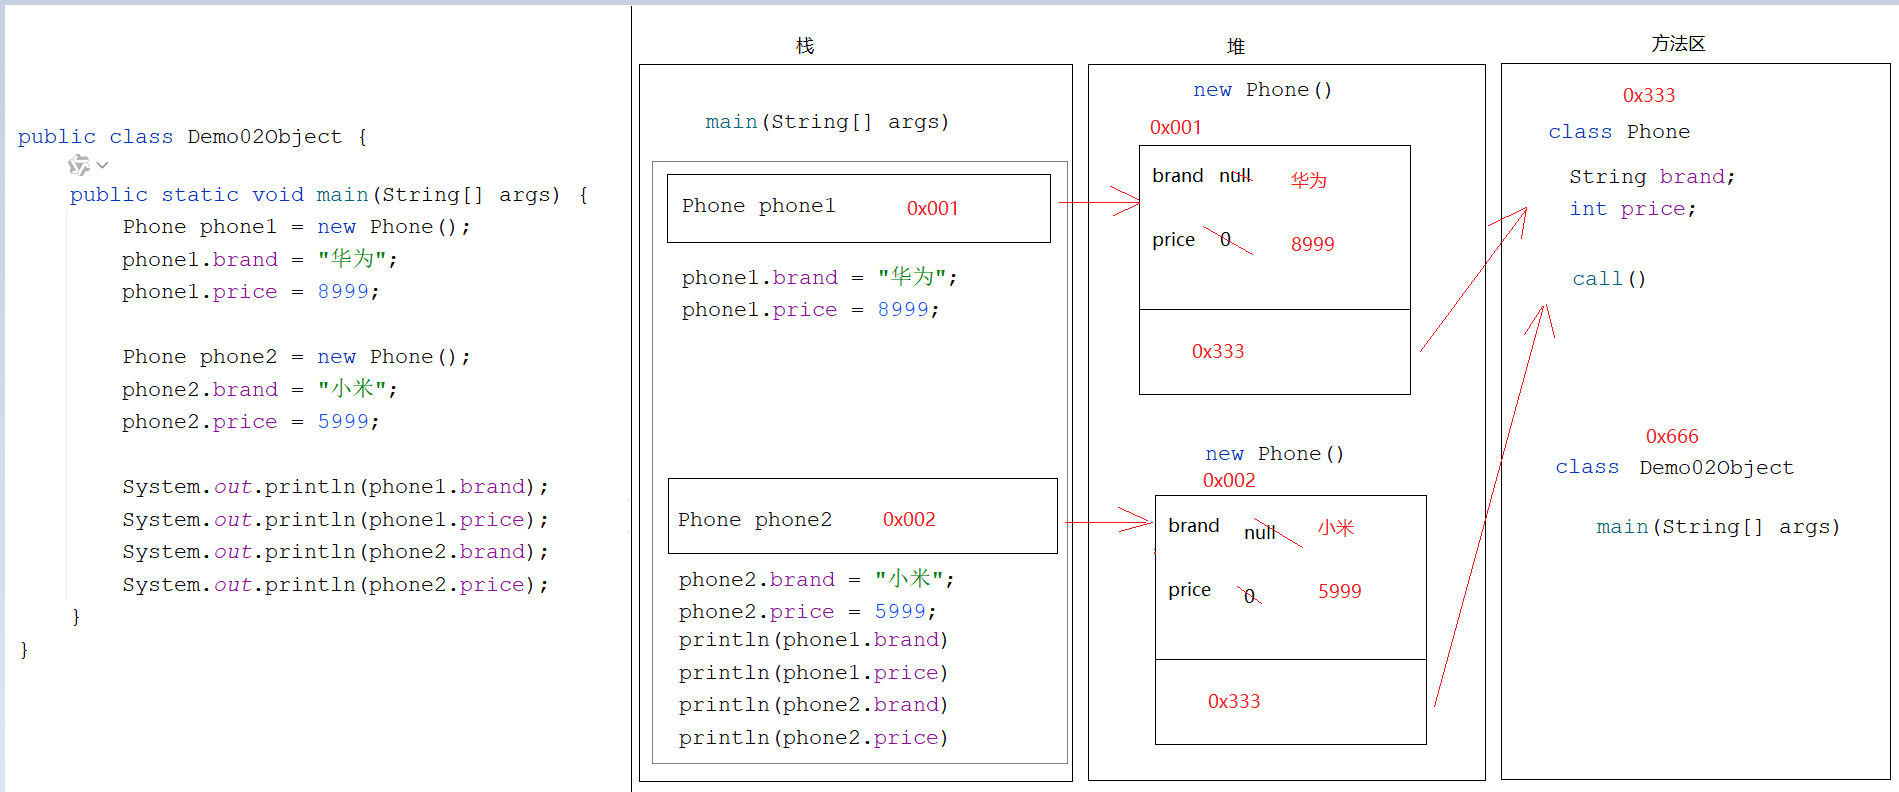
Task: Click the "String brand;" field in method area
Action: click(1651, 177)
